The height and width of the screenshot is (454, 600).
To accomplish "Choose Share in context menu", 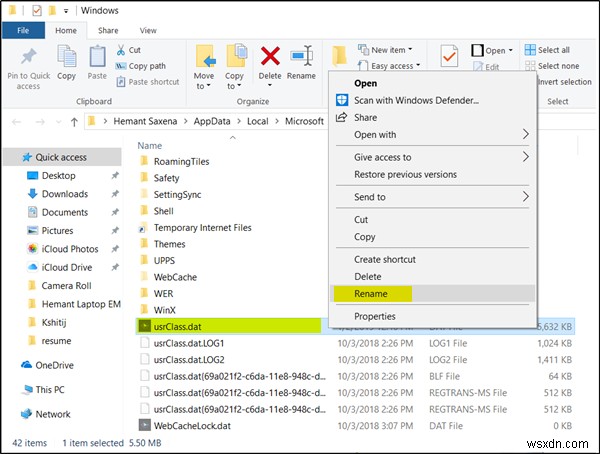I will tap(433, 118).
